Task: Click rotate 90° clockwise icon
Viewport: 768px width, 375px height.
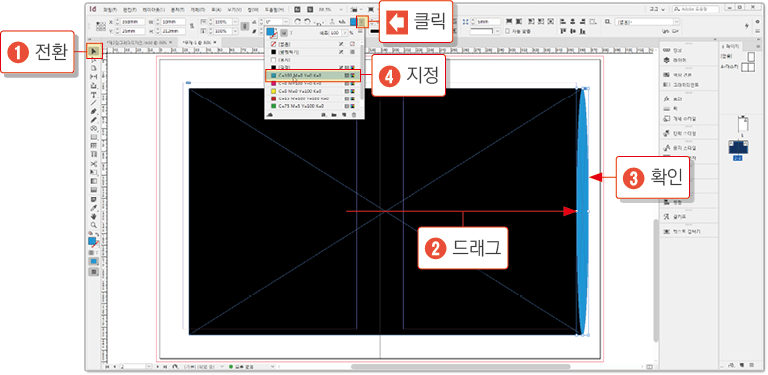Action: 297,22
